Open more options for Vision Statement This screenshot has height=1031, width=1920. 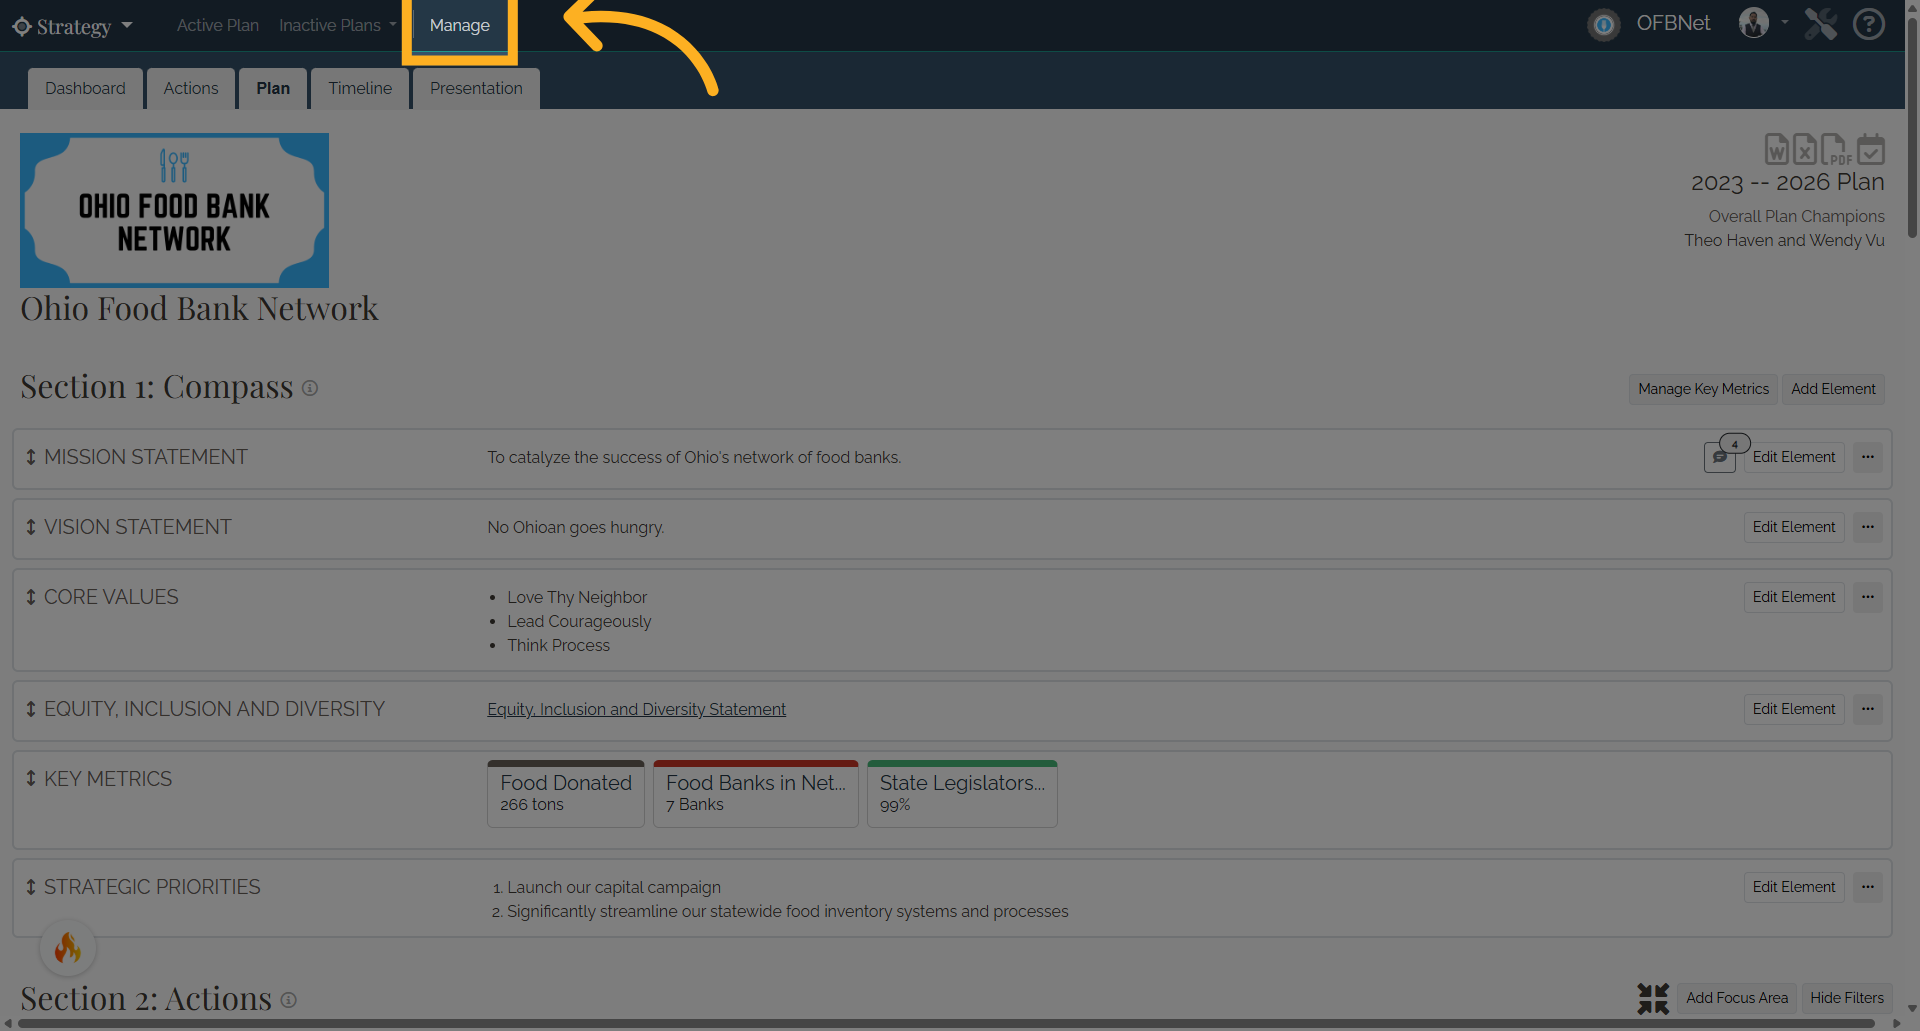click(x=1868, y=527)
